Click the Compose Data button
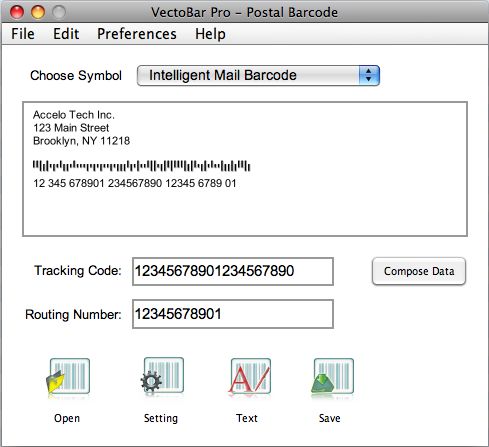This screenshot has width=489, height=447. pos(419,271)
